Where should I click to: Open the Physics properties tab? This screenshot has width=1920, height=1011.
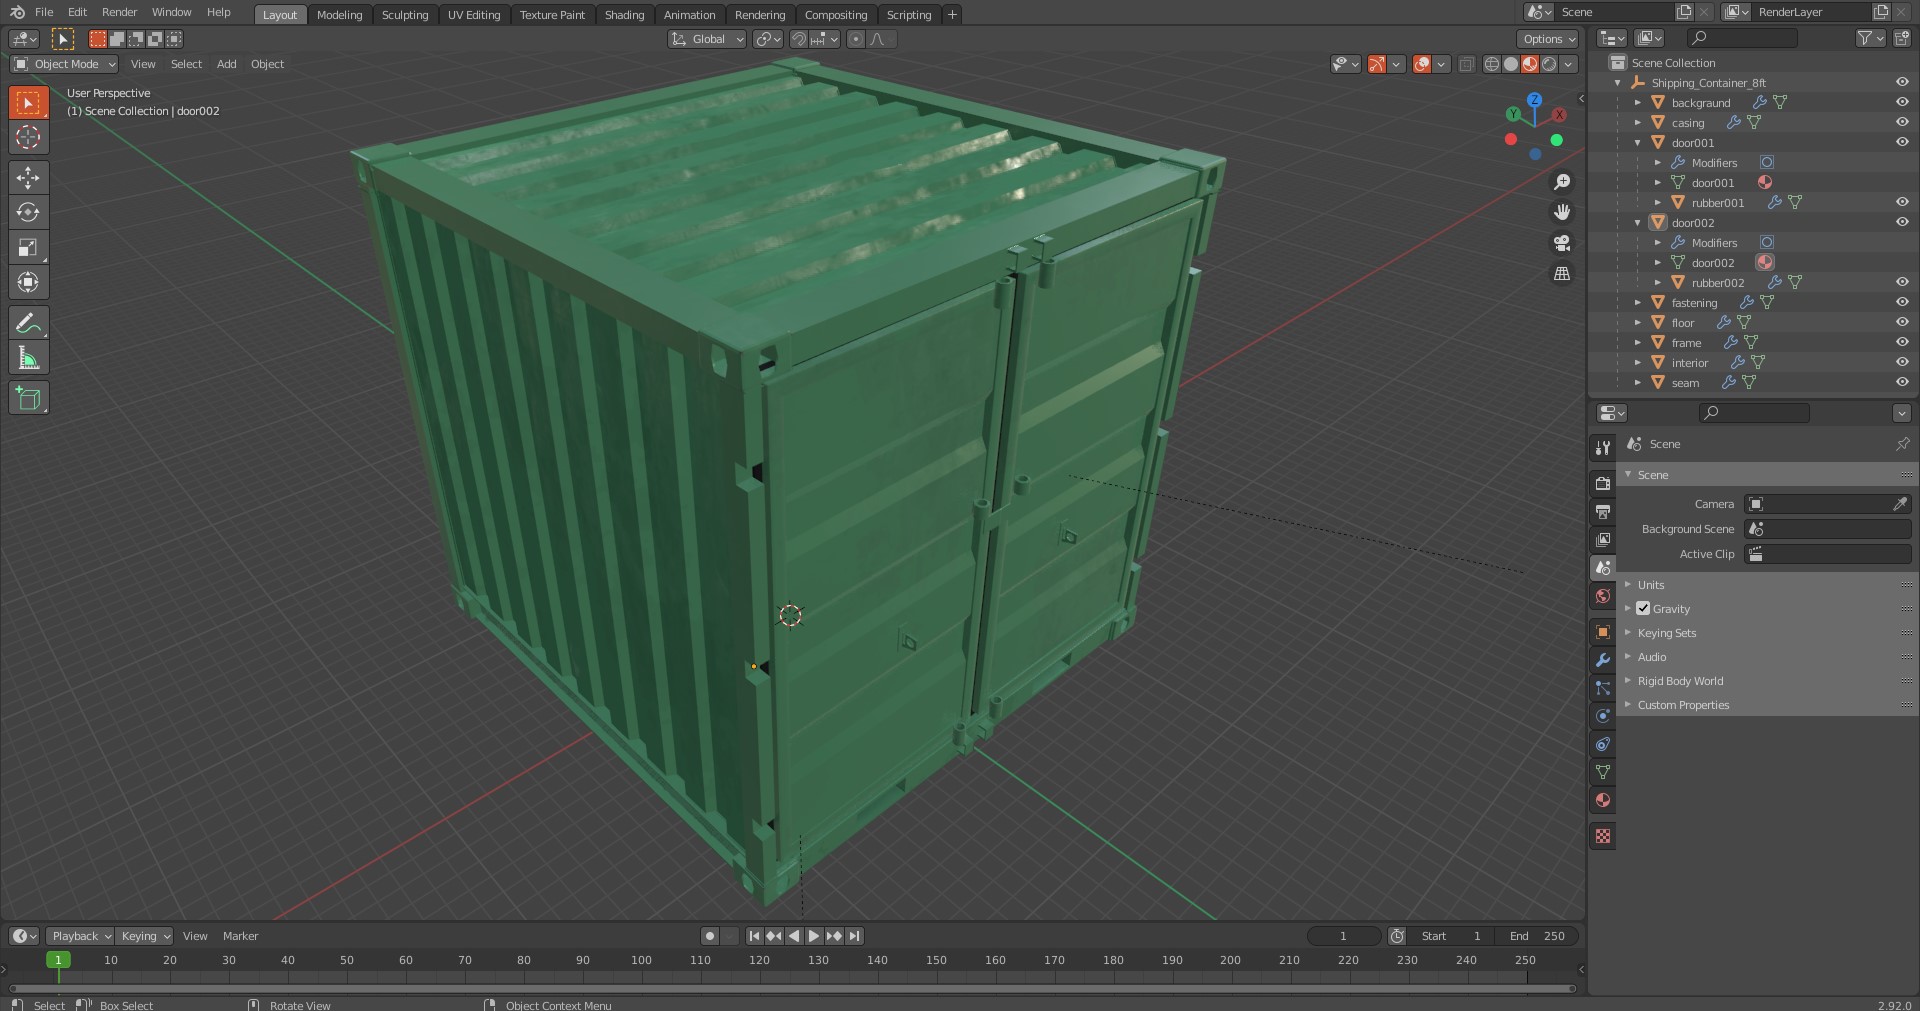coord(1603,716)
